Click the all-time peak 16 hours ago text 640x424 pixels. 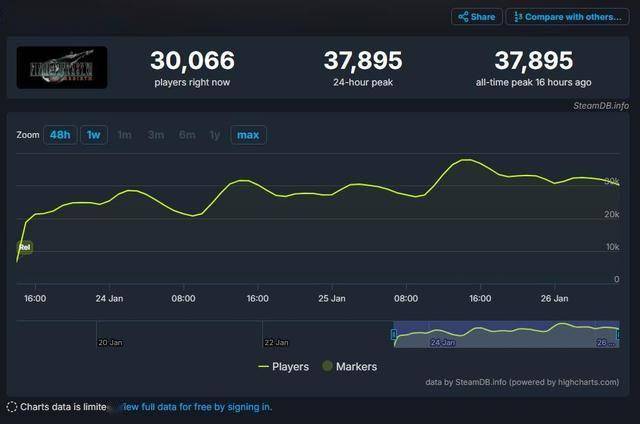pyautogui.click(x=533, y=82)
